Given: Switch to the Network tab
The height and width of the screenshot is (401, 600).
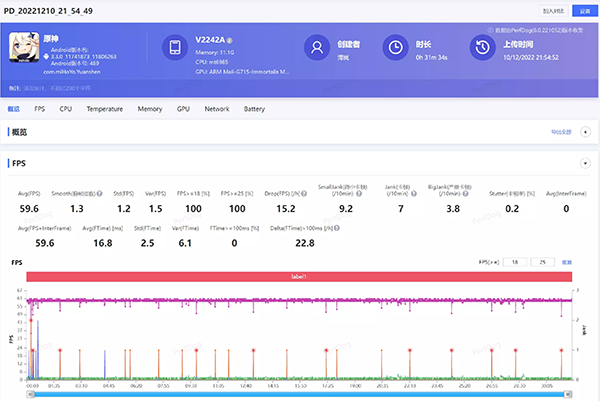Looking at the screenshot, I should click(216, 108).
